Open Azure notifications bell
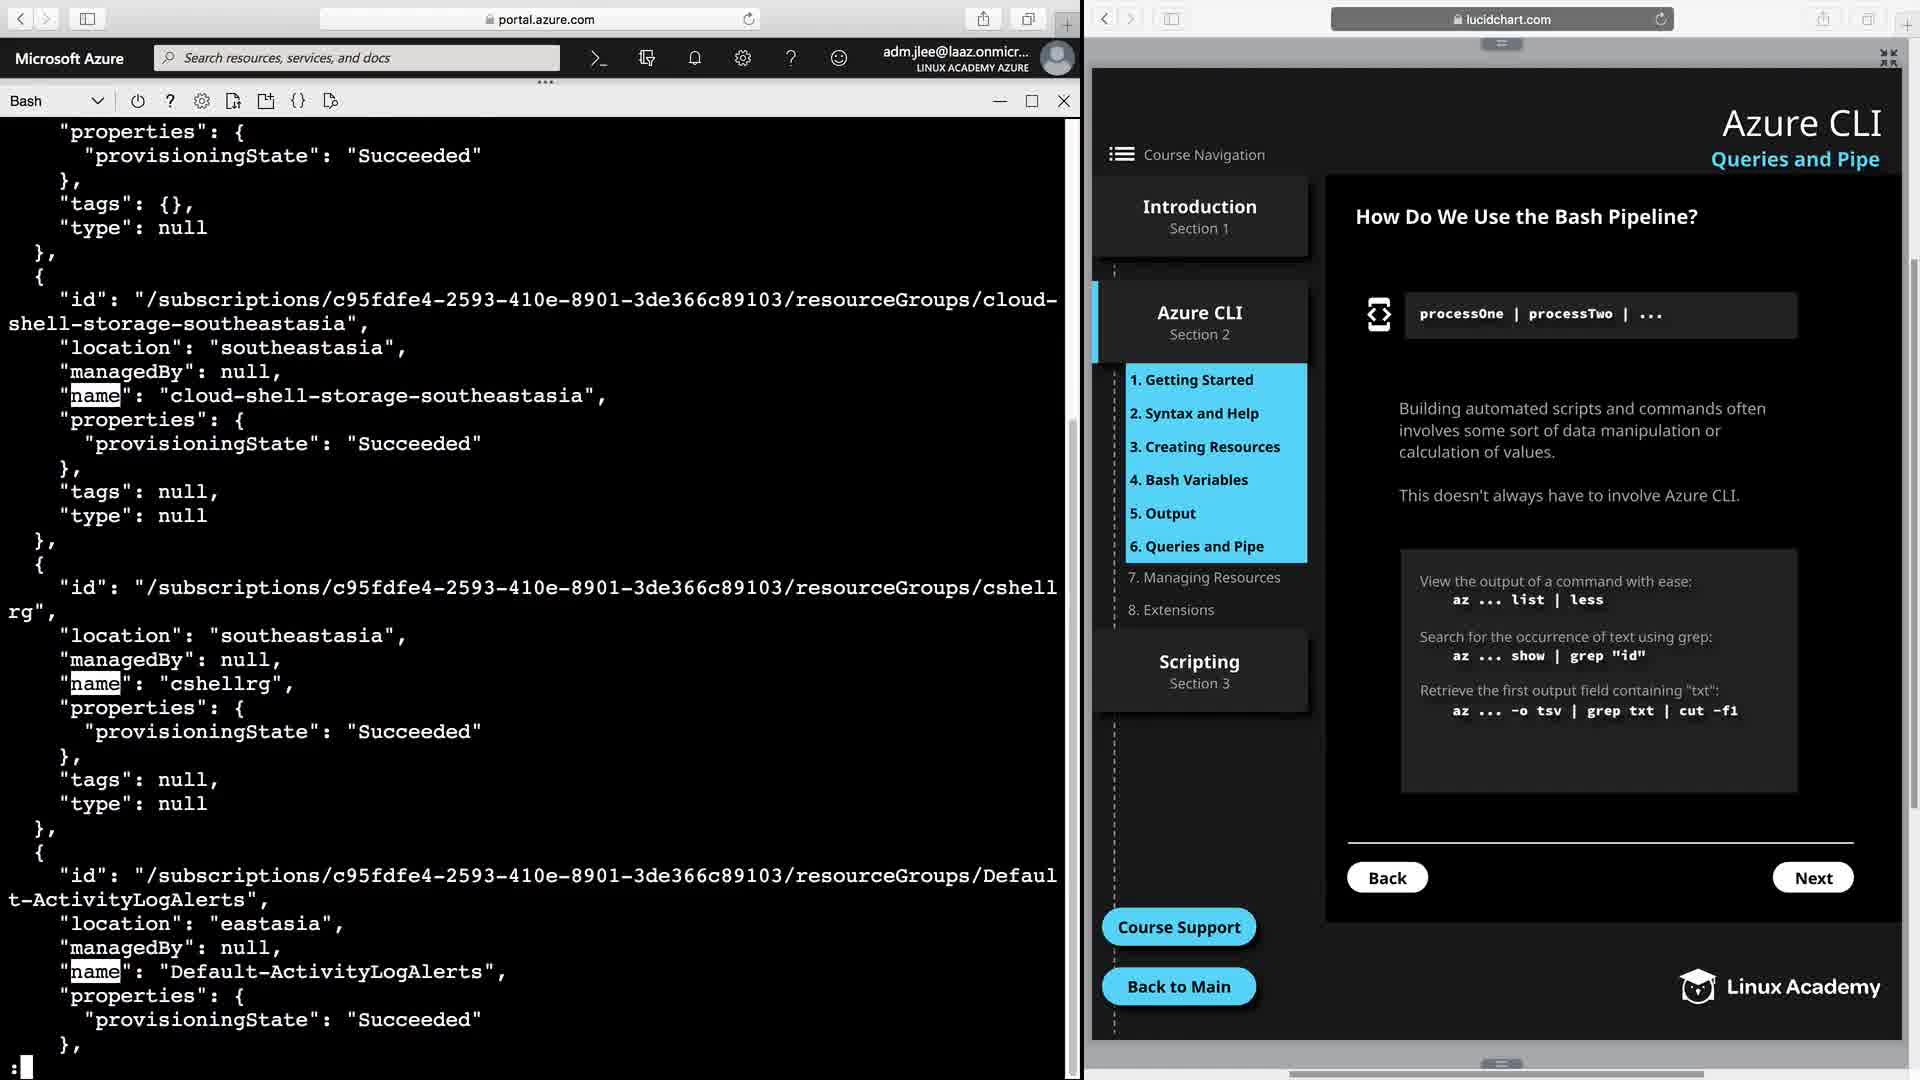The height and width of the screenshot is (1080, 1920). click(x=694, y=58)
